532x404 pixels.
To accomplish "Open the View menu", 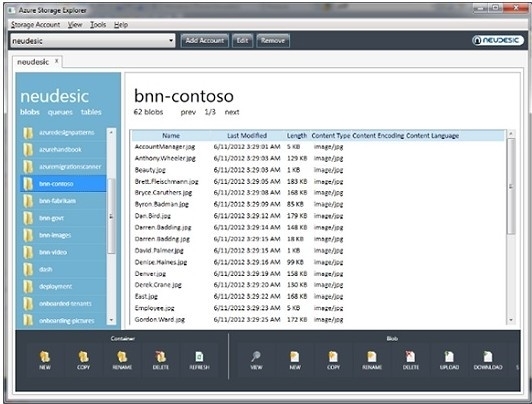I will tap(75, 25).
